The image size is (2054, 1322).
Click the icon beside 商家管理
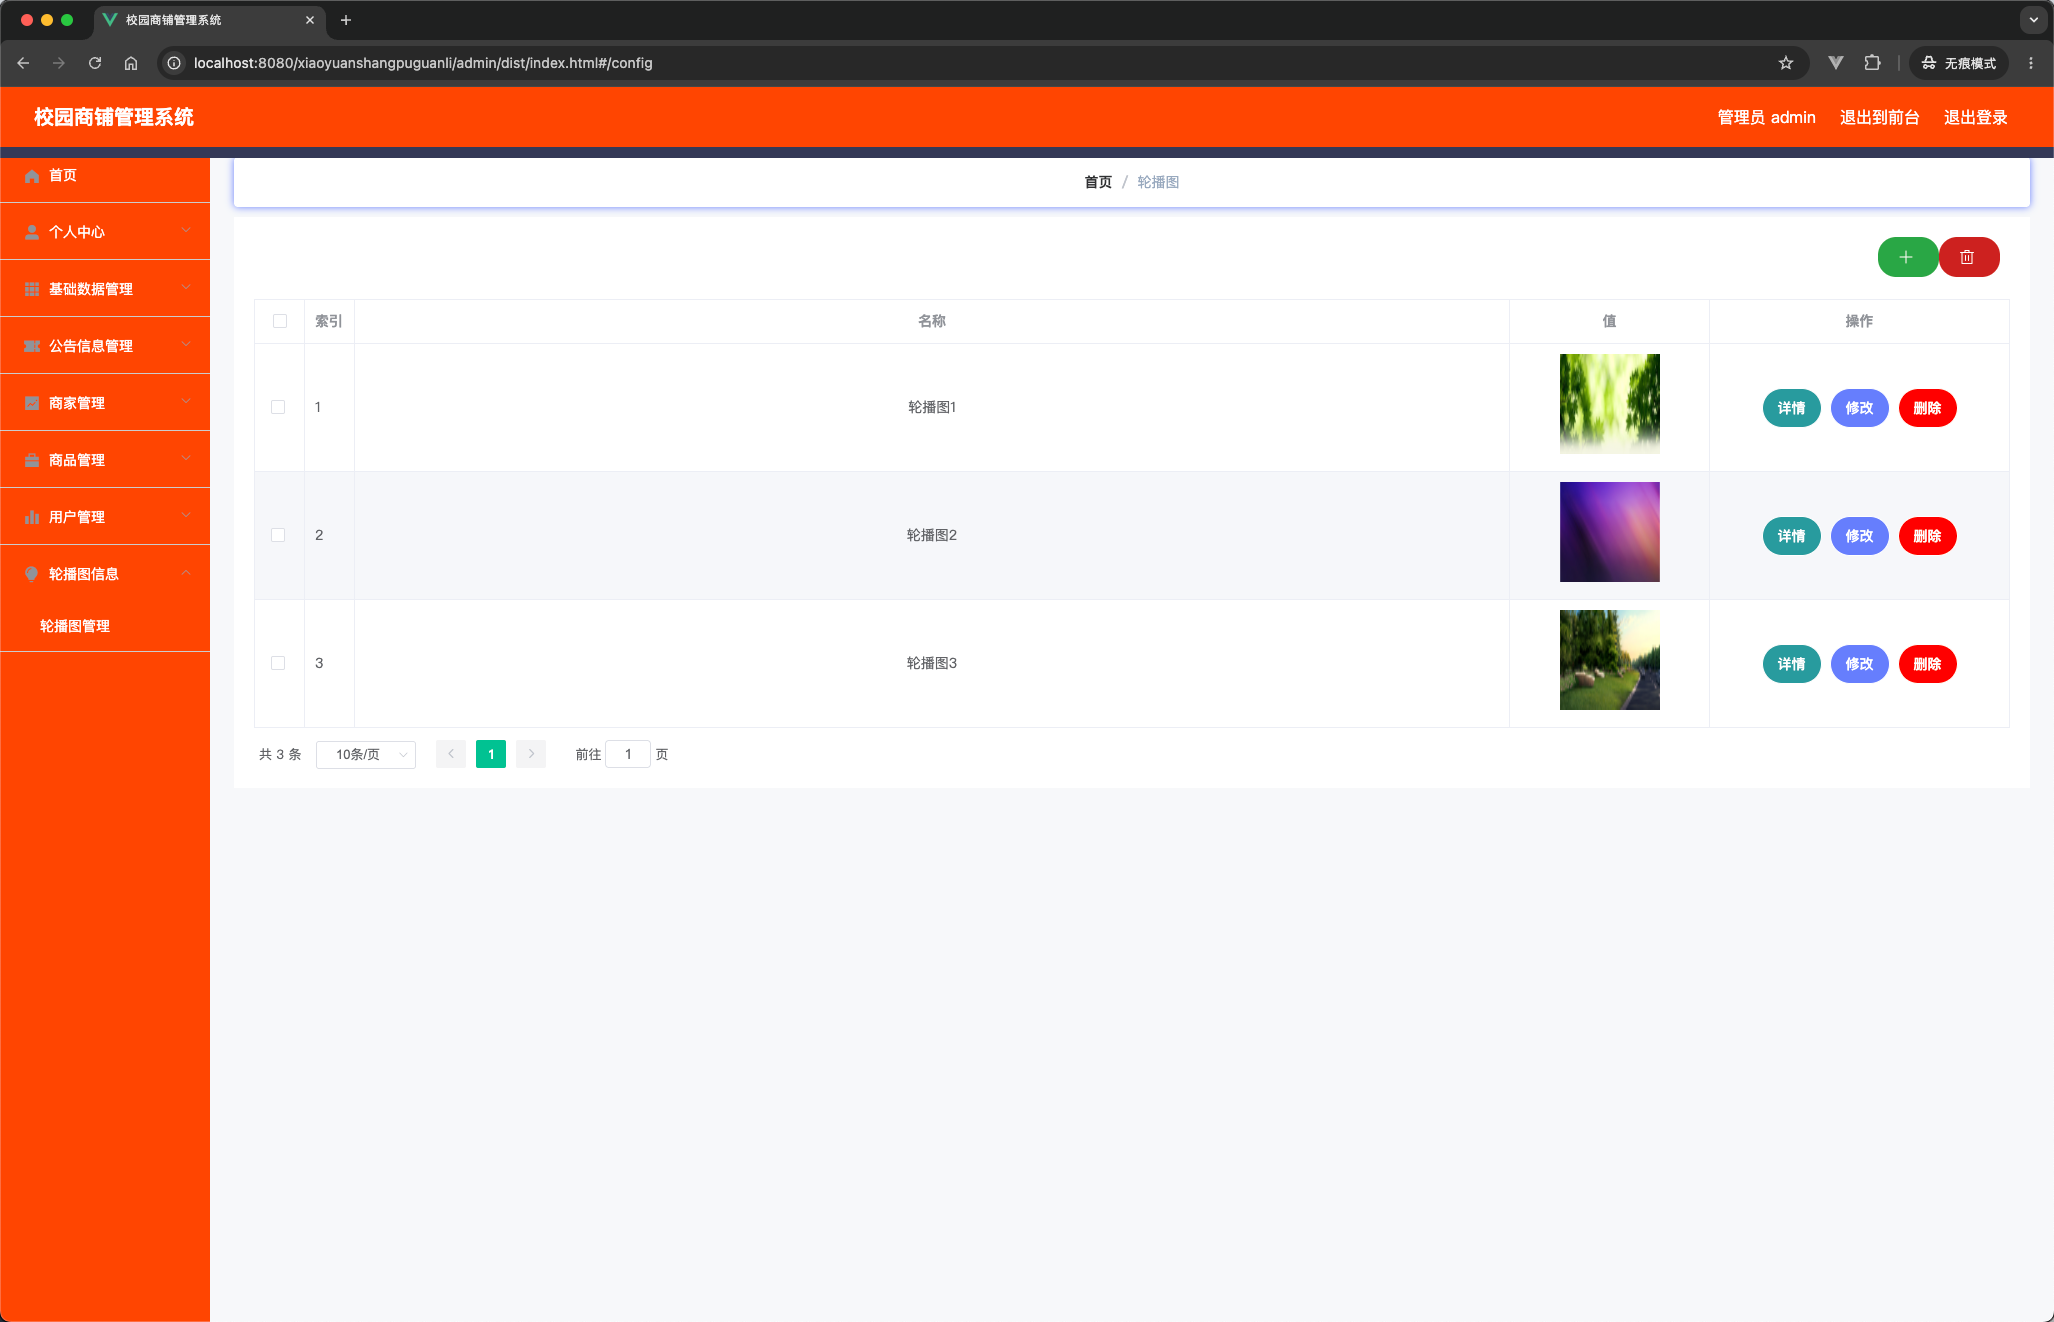pyautogui.click(x=32, y=403)
